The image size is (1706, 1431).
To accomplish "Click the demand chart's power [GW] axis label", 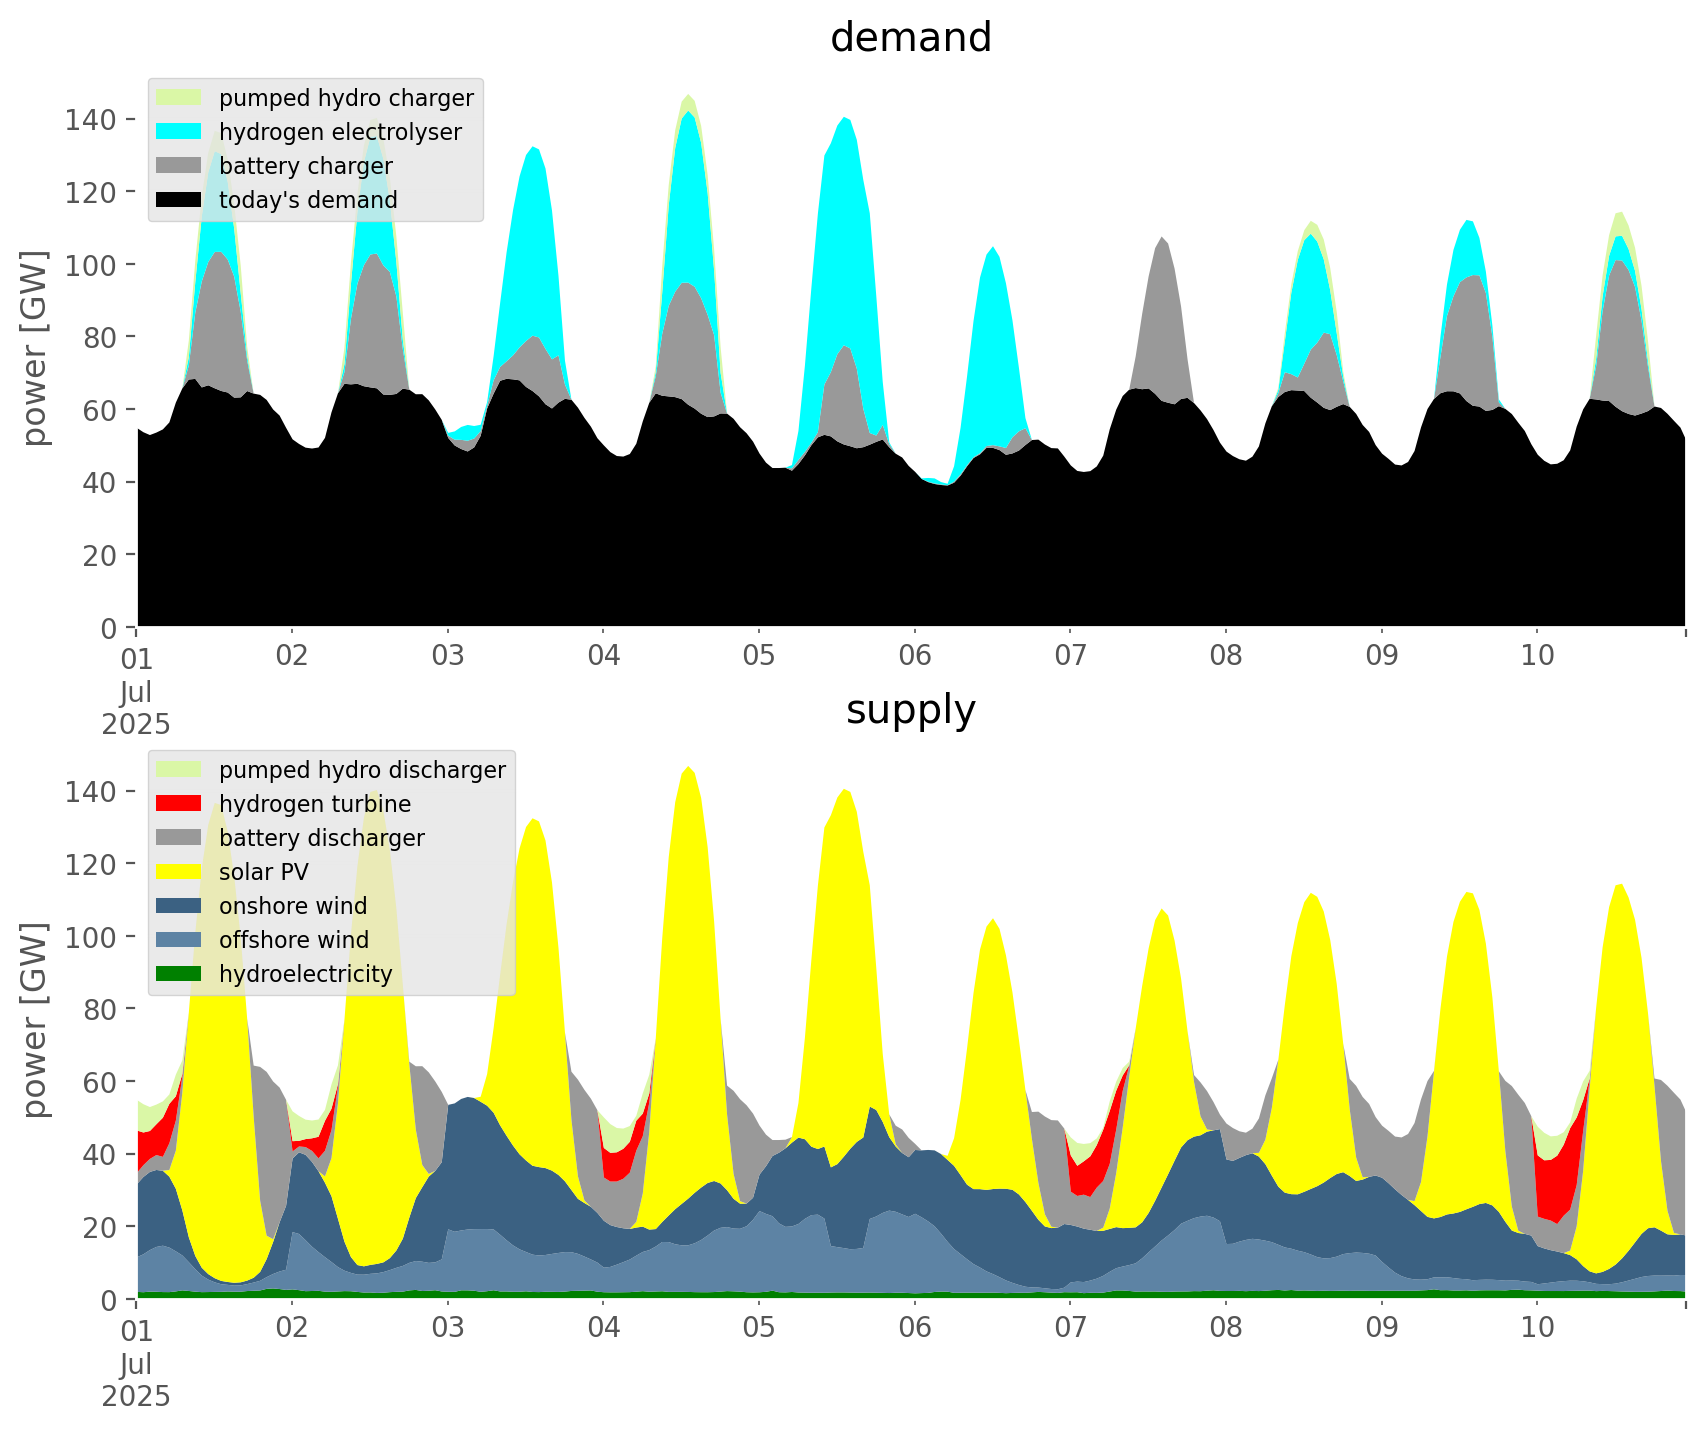I will (x=35, y=348).
